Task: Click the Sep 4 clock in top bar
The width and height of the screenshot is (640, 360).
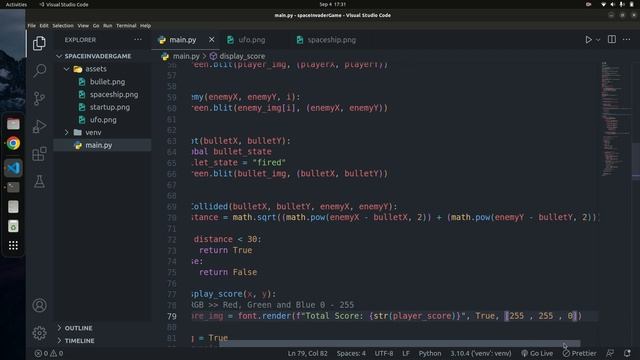Action: point(332,4)
